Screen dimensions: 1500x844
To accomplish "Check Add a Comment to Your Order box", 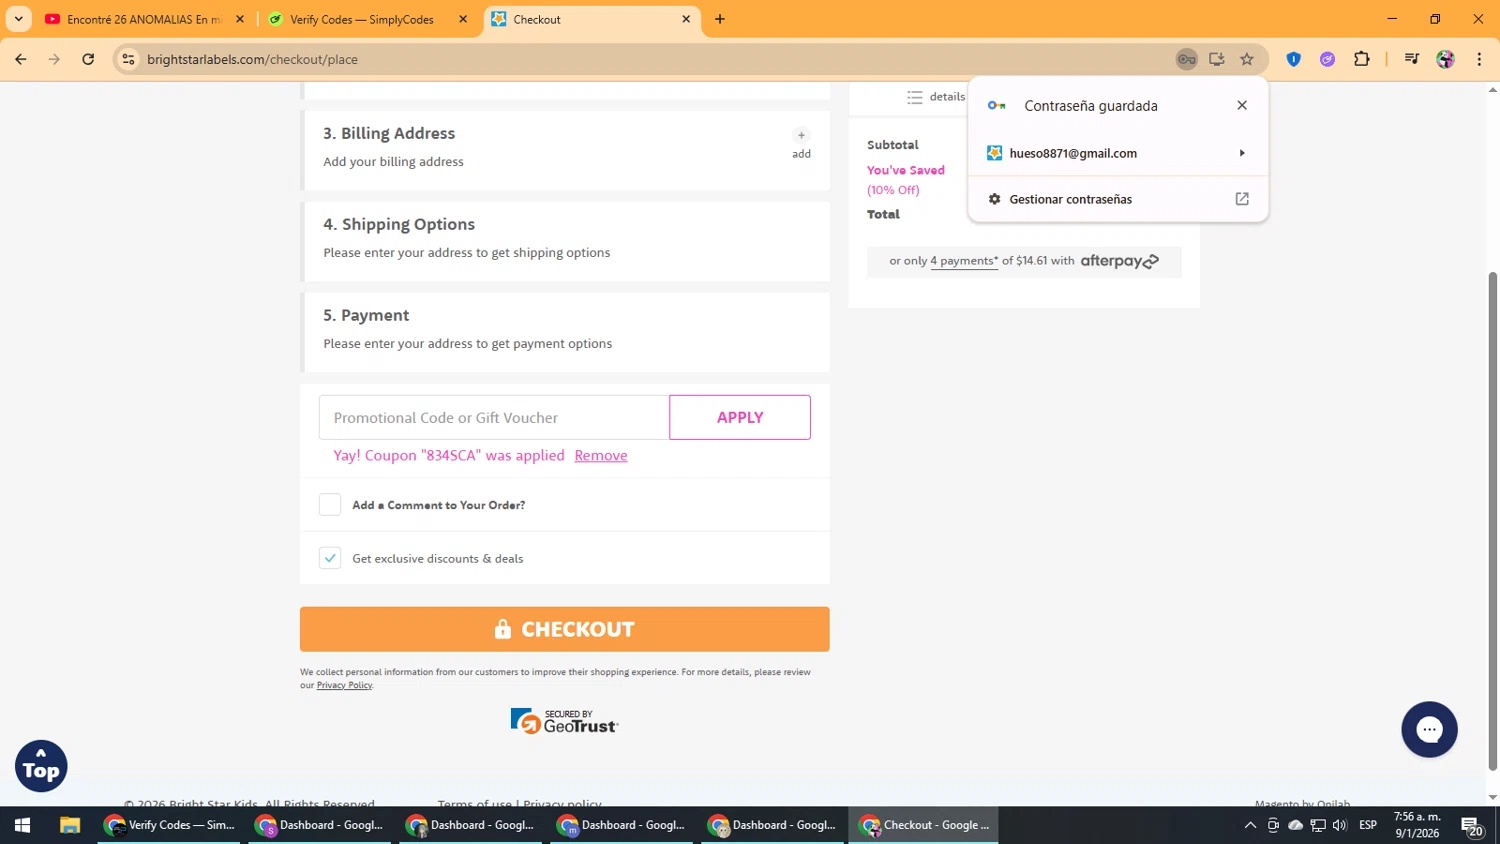I will 330,505.
